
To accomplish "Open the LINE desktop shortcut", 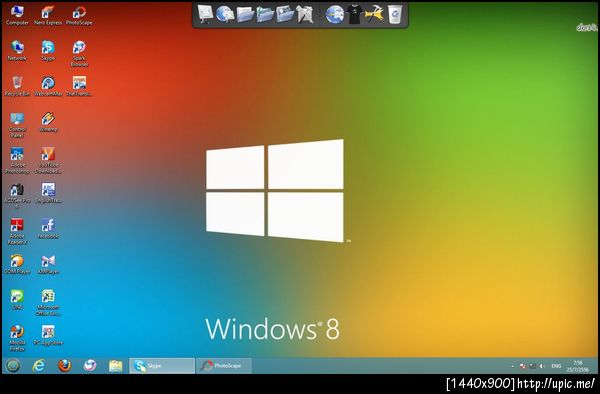I will point(17,299).
